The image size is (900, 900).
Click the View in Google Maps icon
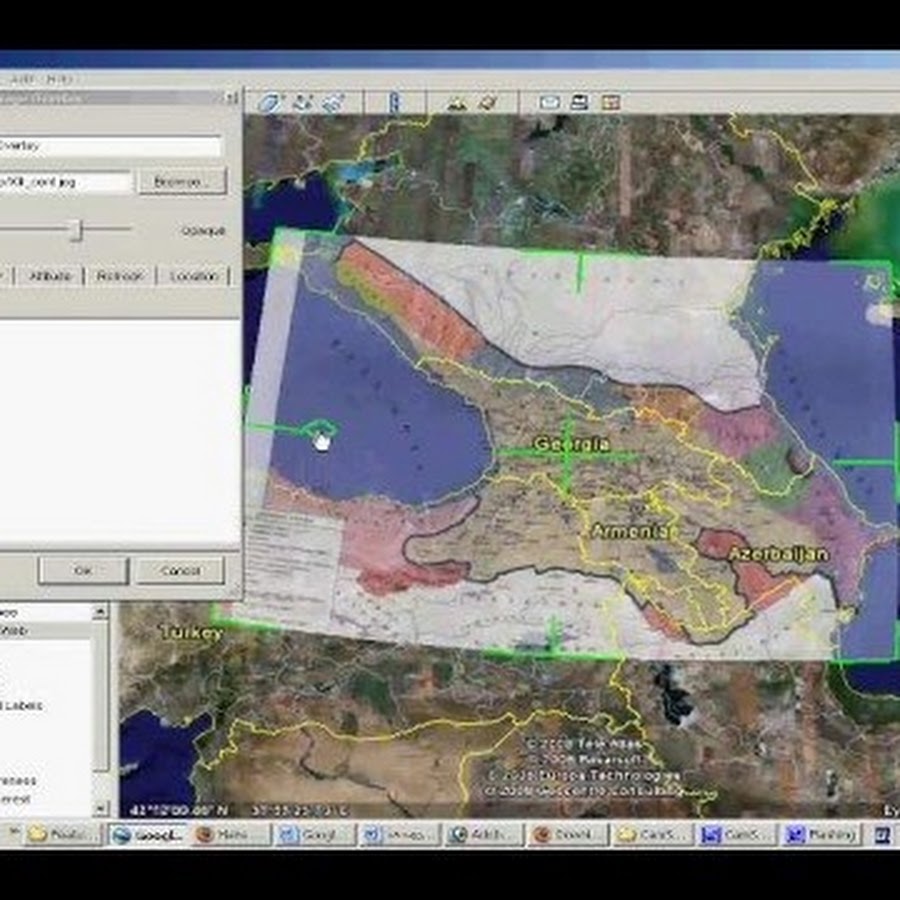611,103
